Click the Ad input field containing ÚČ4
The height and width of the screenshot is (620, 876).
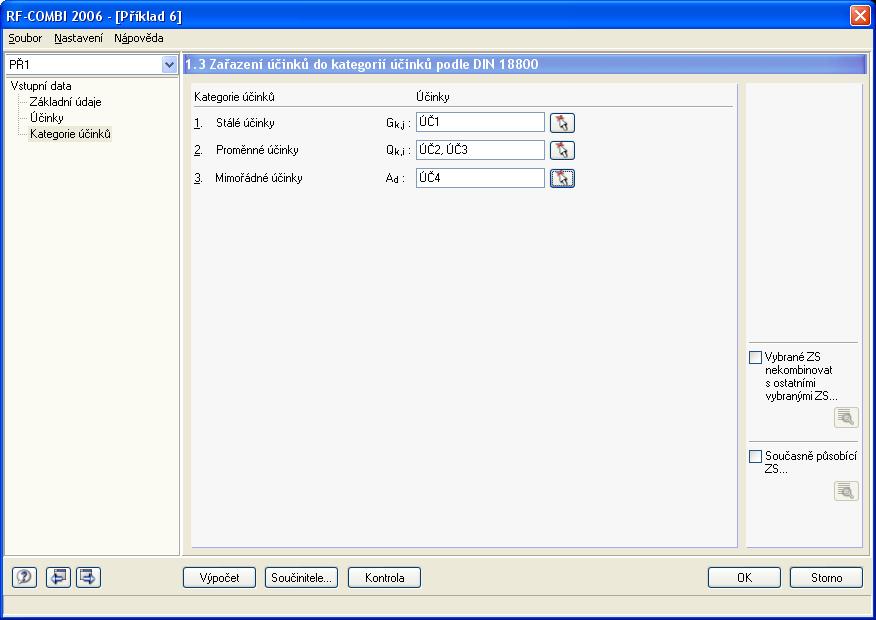[x=480, y=178]
